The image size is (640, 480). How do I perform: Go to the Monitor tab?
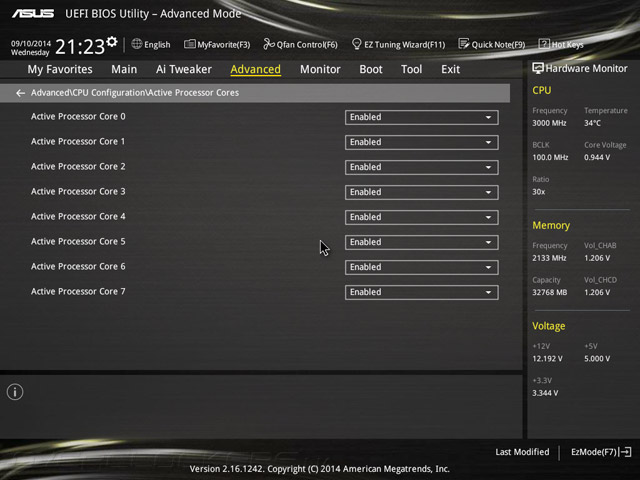pyautogui.click(x=320, y=69)
